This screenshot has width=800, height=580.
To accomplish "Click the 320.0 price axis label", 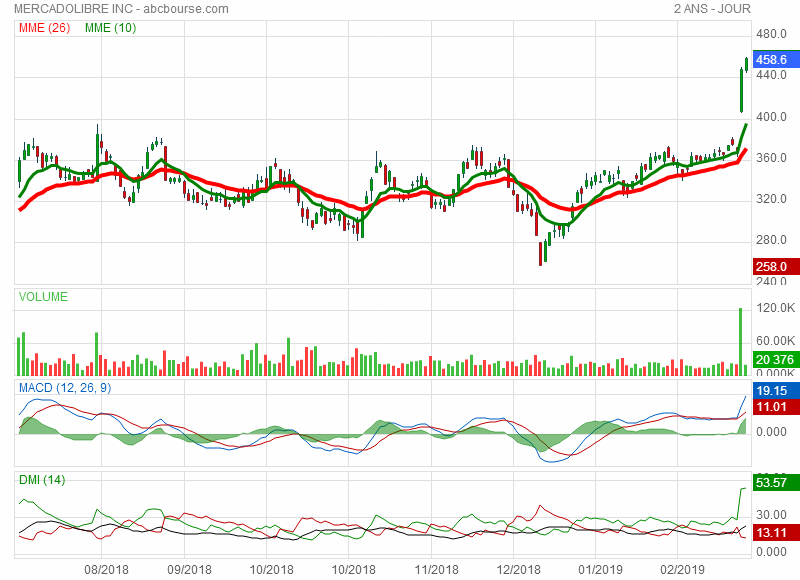I will [771, 199].
